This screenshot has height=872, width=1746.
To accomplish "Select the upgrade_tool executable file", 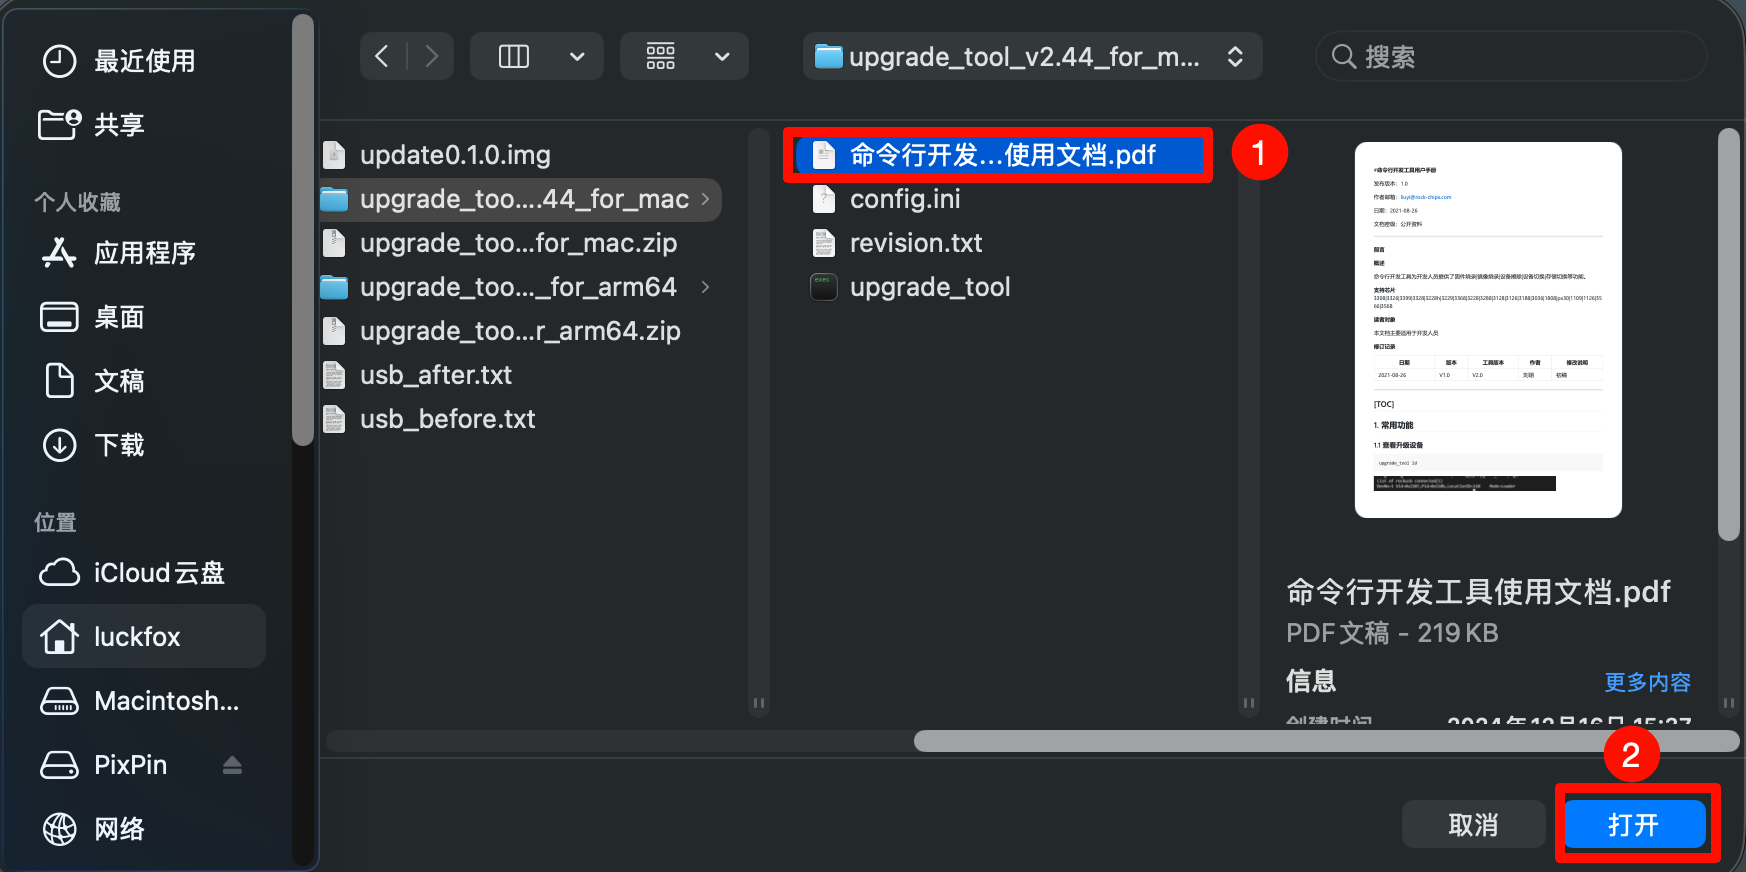I will 929,287.
